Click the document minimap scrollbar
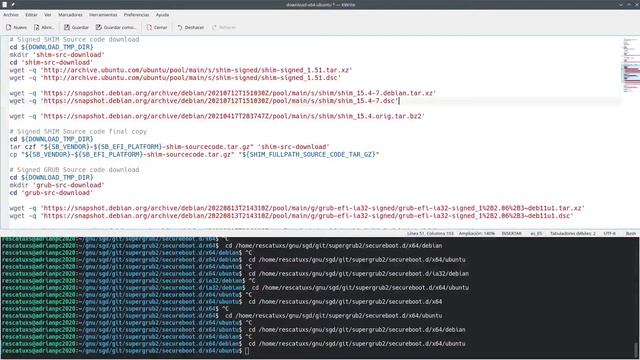640x360 pixels. (631, 131)
